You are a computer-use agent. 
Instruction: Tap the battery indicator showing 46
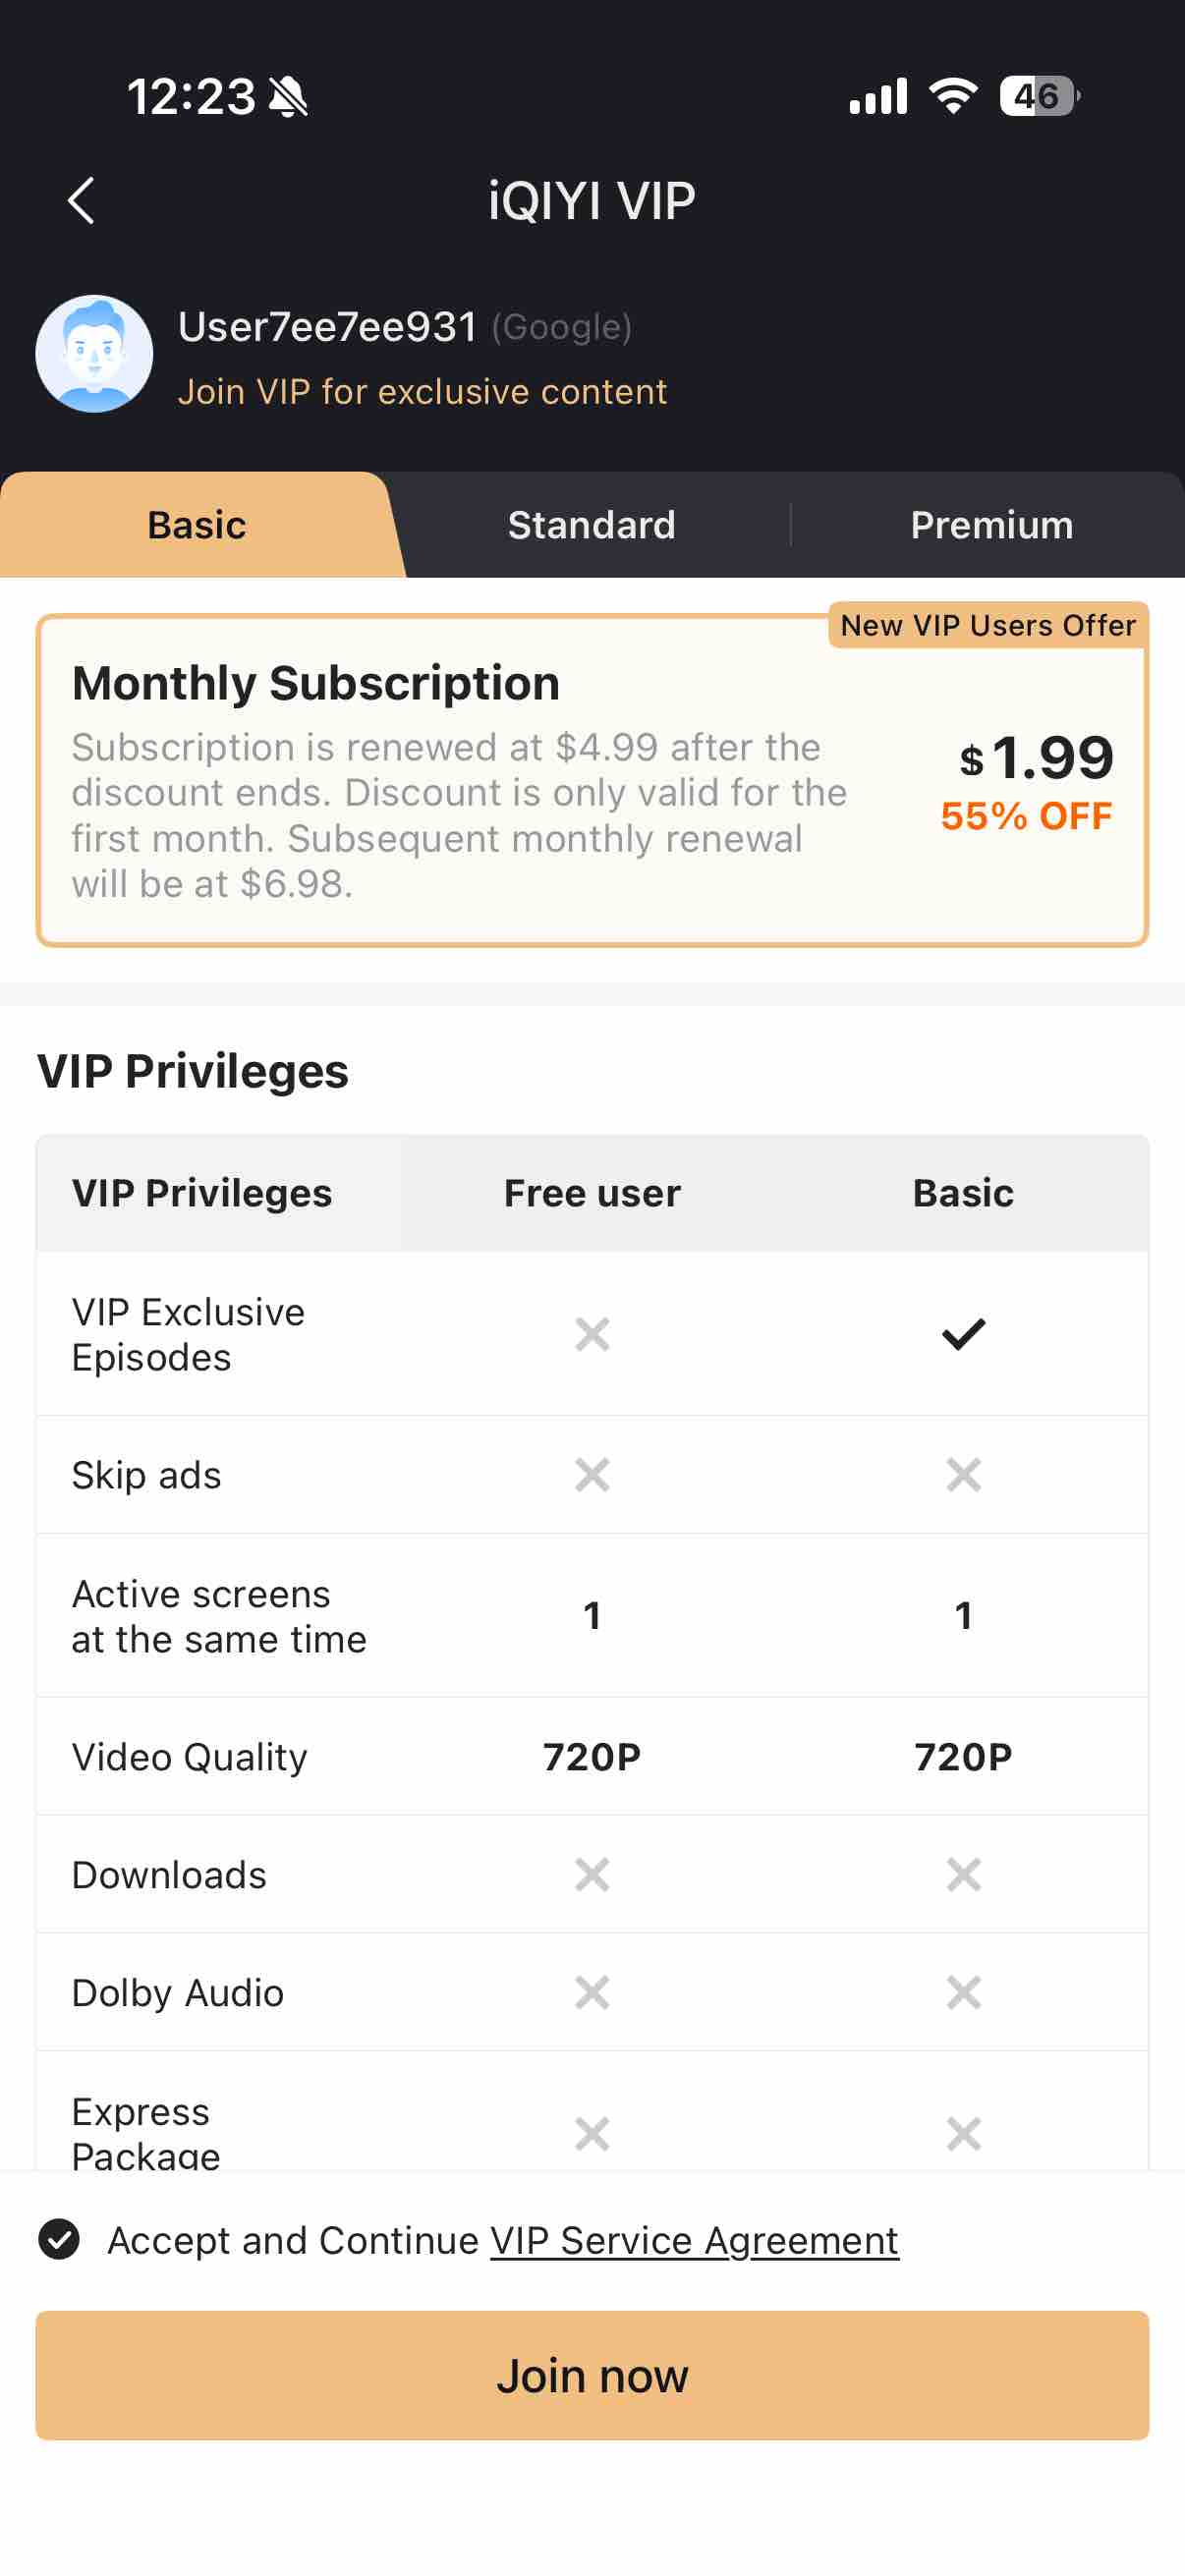coord(1039,96)
